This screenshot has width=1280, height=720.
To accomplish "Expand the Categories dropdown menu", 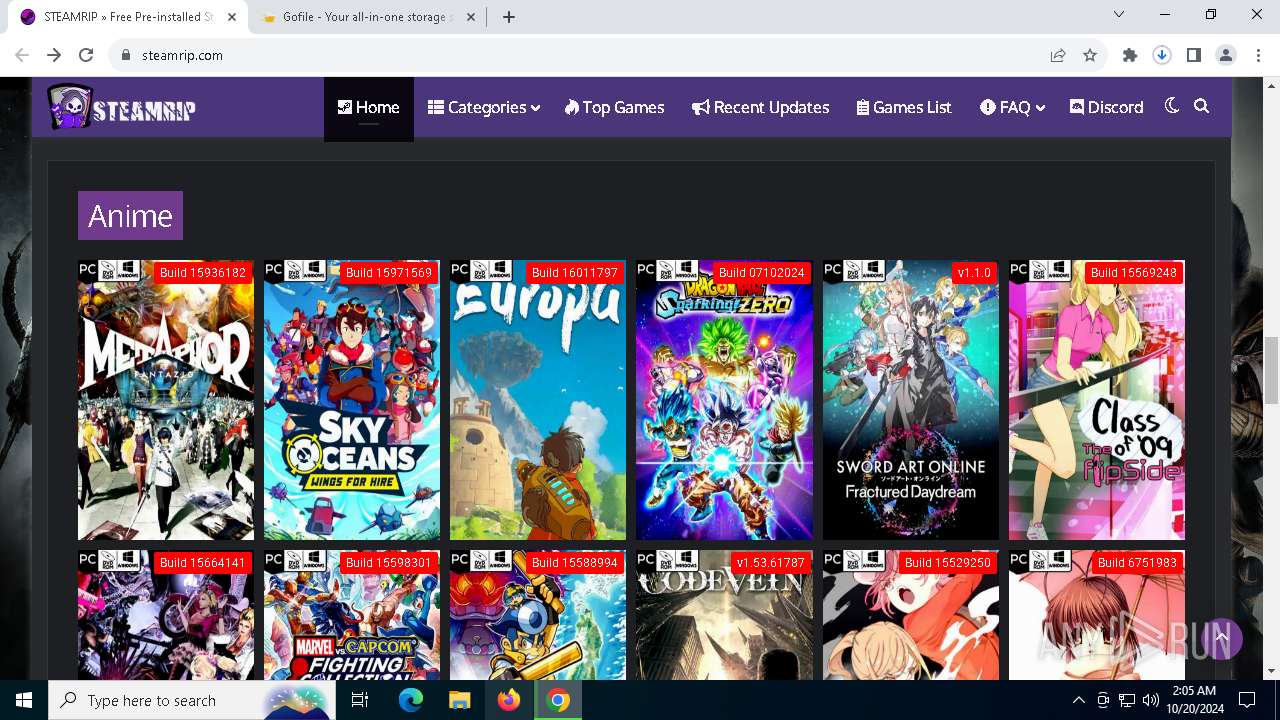I will 484,107.
